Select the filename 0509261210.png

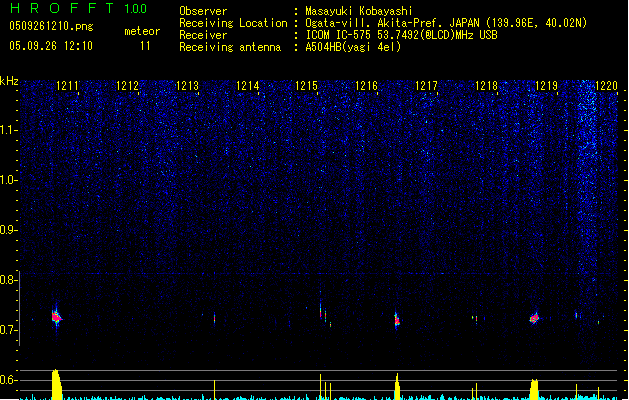(51, 27)
